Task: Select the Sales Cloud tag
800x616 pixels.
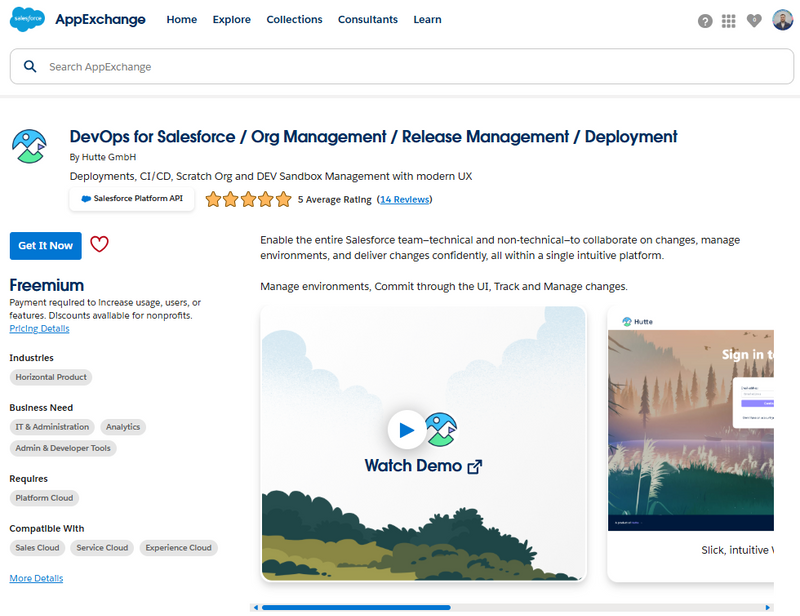Action: point(37,548)
